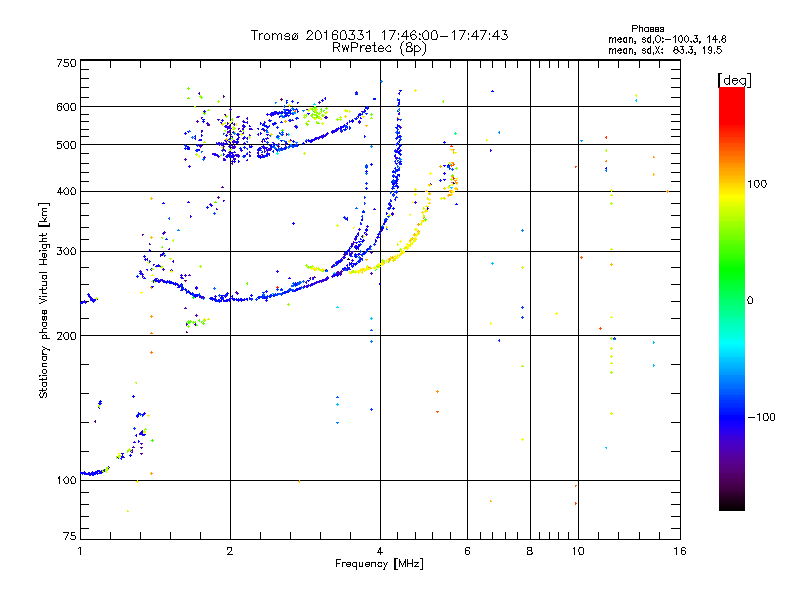This screenshot has width=800, height=600.
Task: Click the x-axis tick label '4'
Action: [380, 551]
